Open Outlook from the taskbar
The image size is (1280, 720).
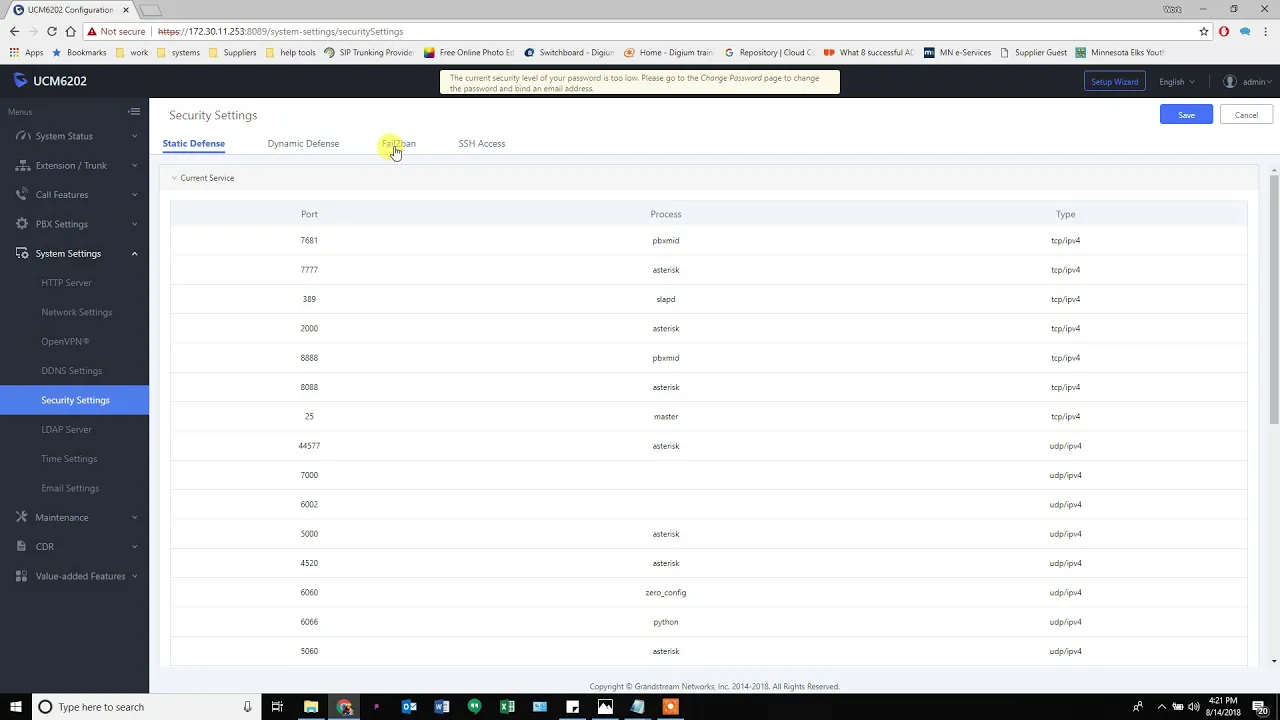tap(409, 707)
